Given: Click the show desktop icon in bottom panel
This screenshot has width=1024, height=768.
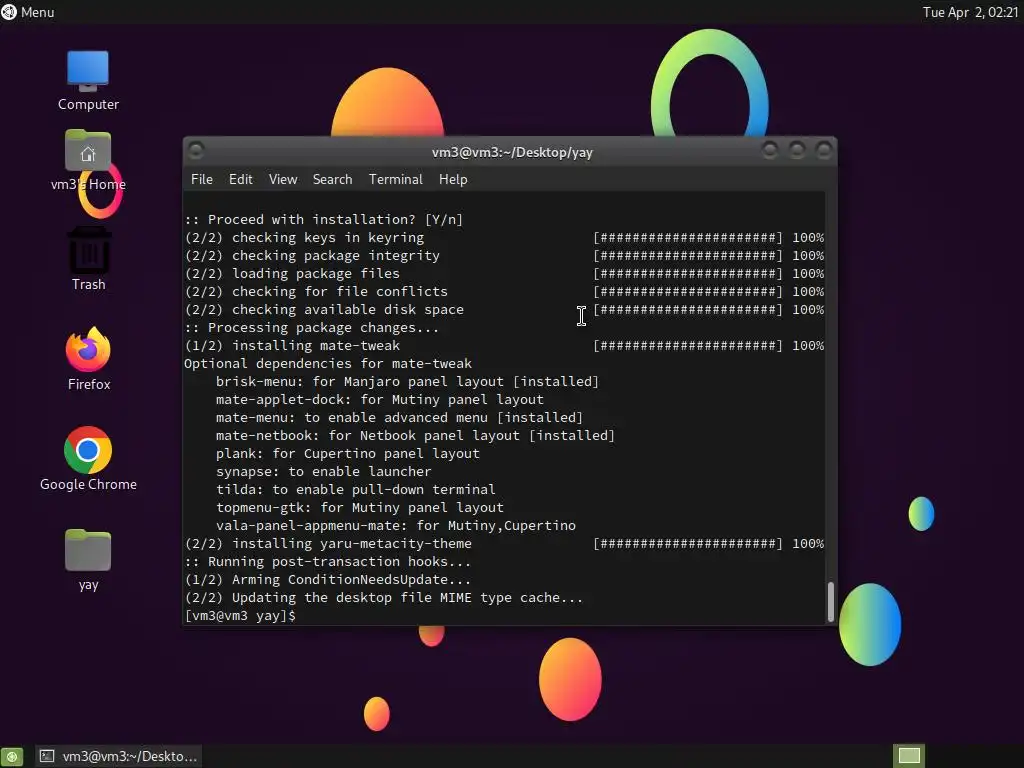Looking at the screenshot, I should coord(12,756).
